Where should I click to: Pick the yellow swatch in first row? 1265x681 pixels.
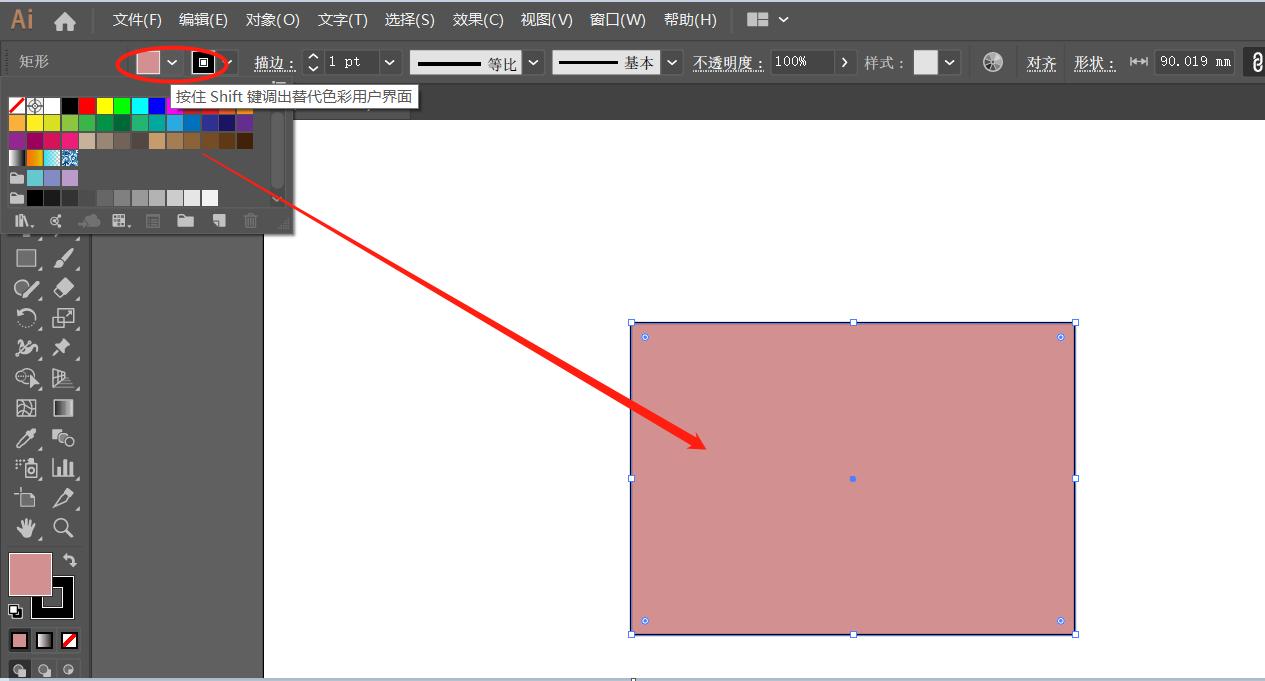[x=105, y=106]
